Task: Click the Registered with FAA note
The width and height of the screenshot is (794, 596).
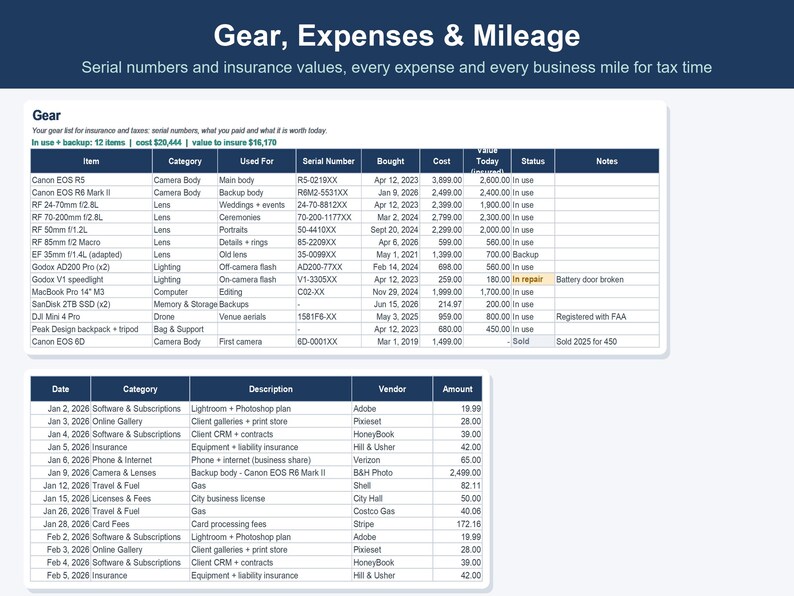Action: pos(607,316)
